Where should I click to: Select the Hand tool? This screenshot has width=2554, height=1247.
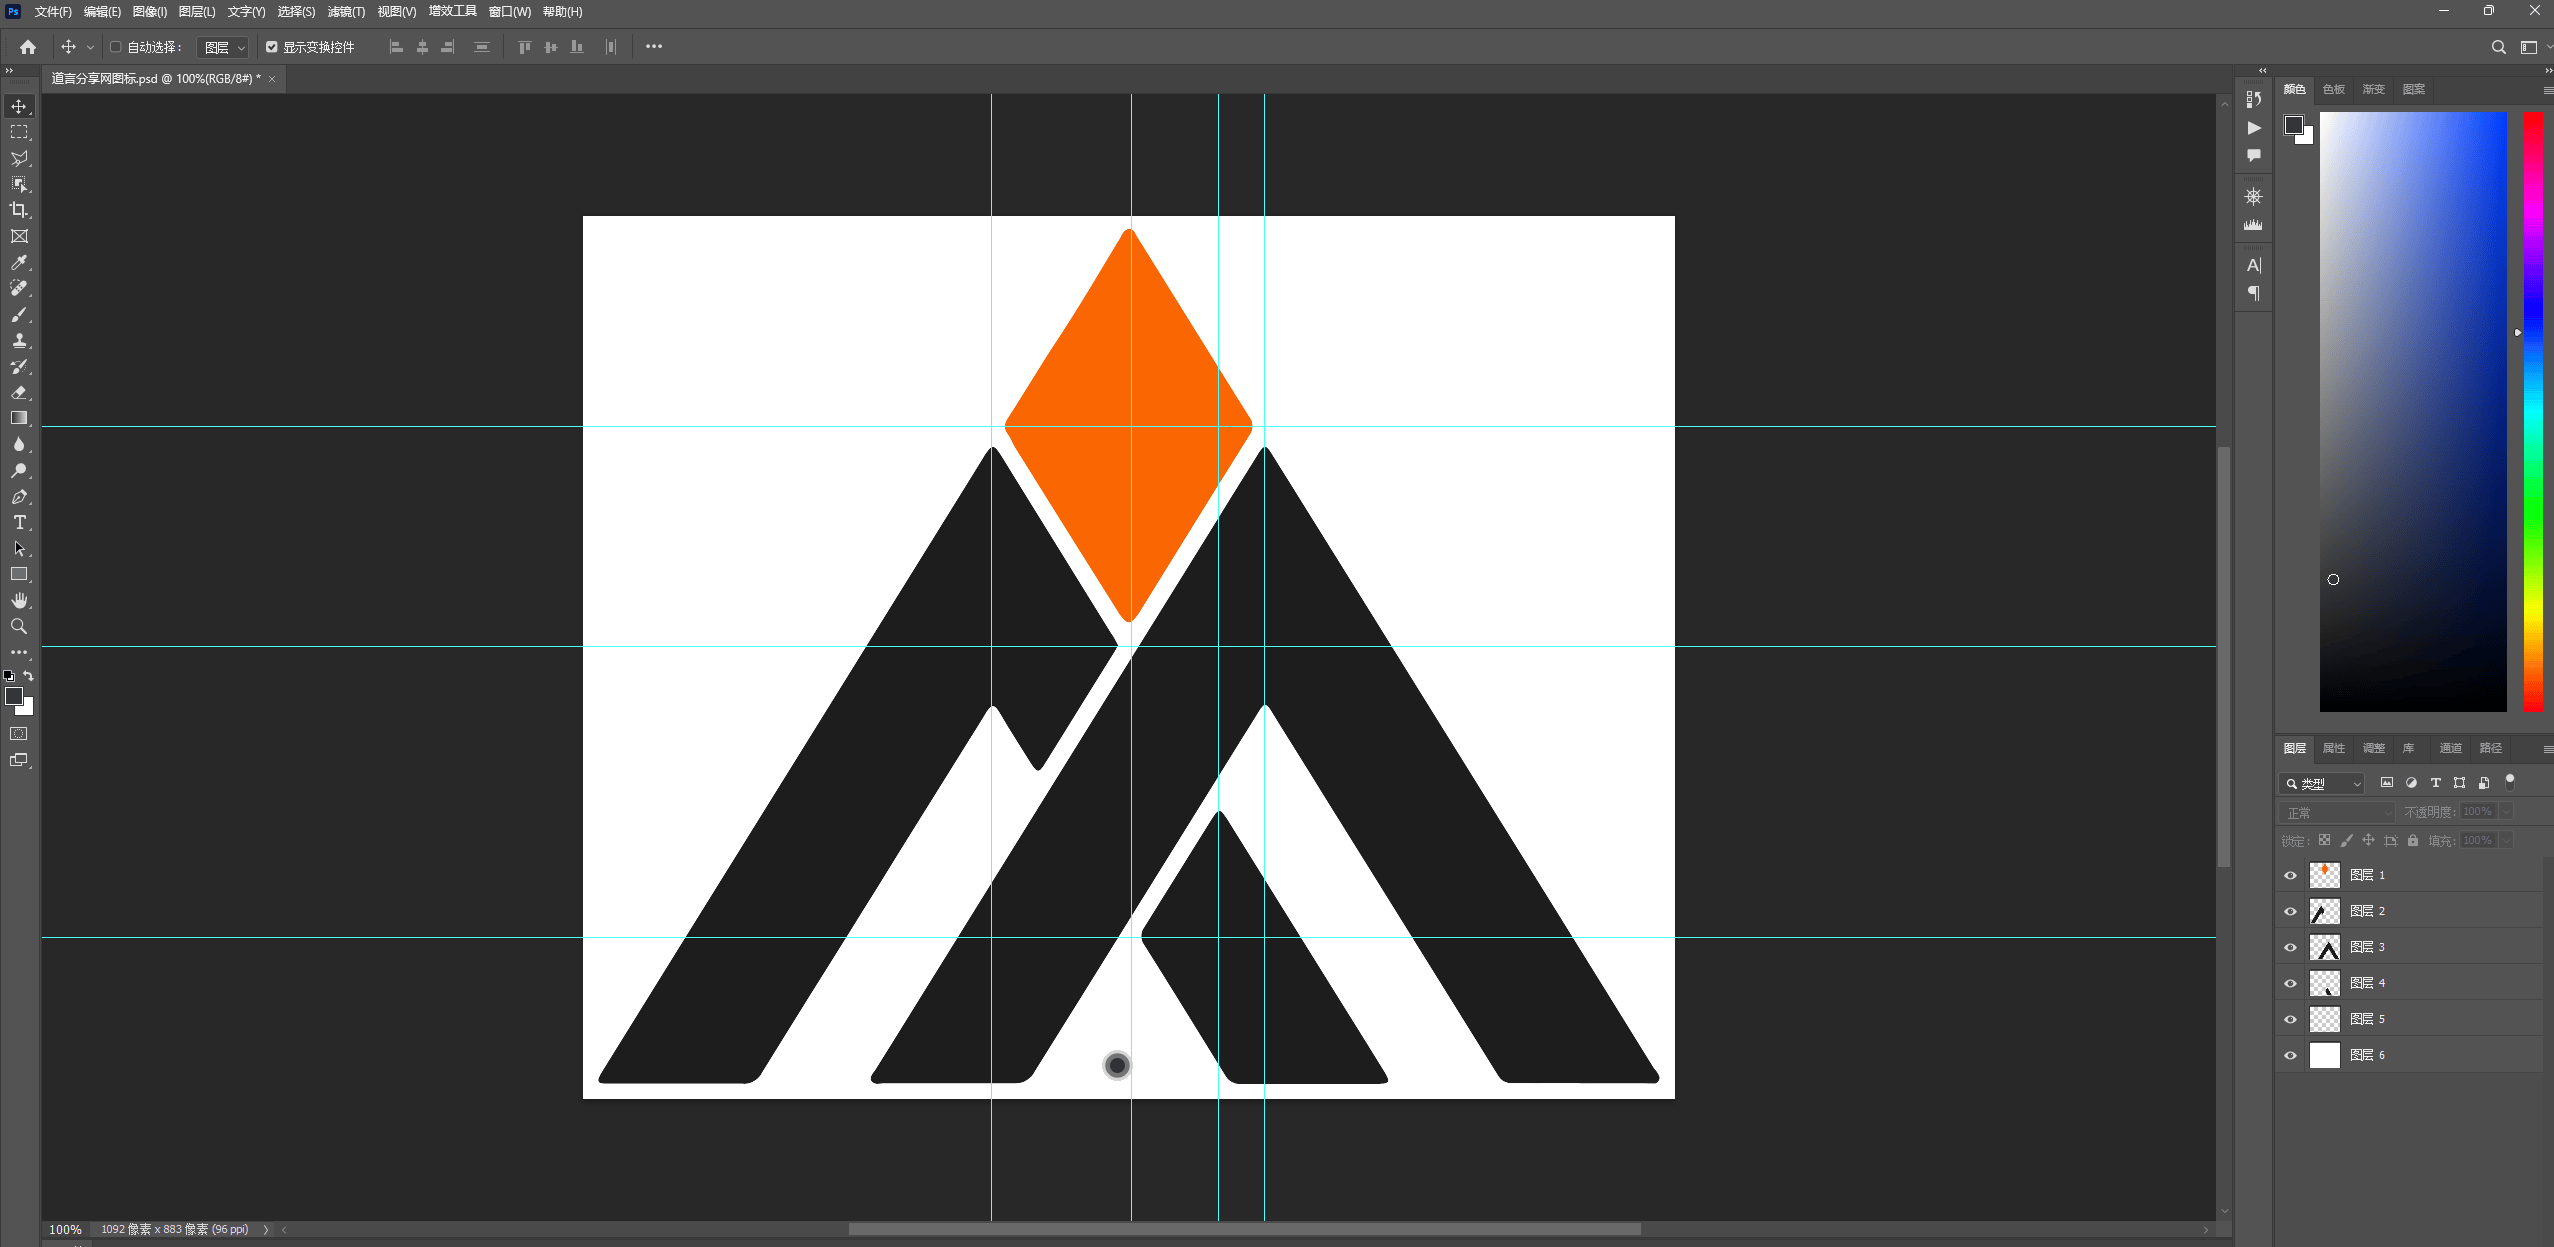pyautogui.click(x=19, y=600)
